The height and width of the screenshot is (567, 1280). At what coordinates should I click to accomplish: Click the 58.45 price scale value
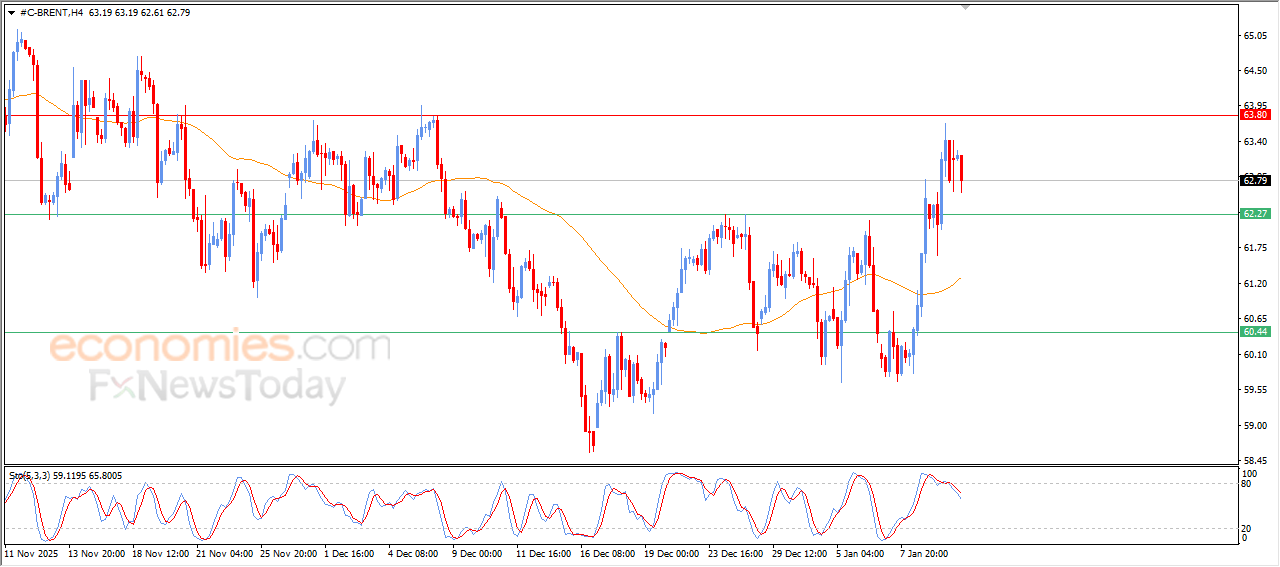[x=1255, y=461]
